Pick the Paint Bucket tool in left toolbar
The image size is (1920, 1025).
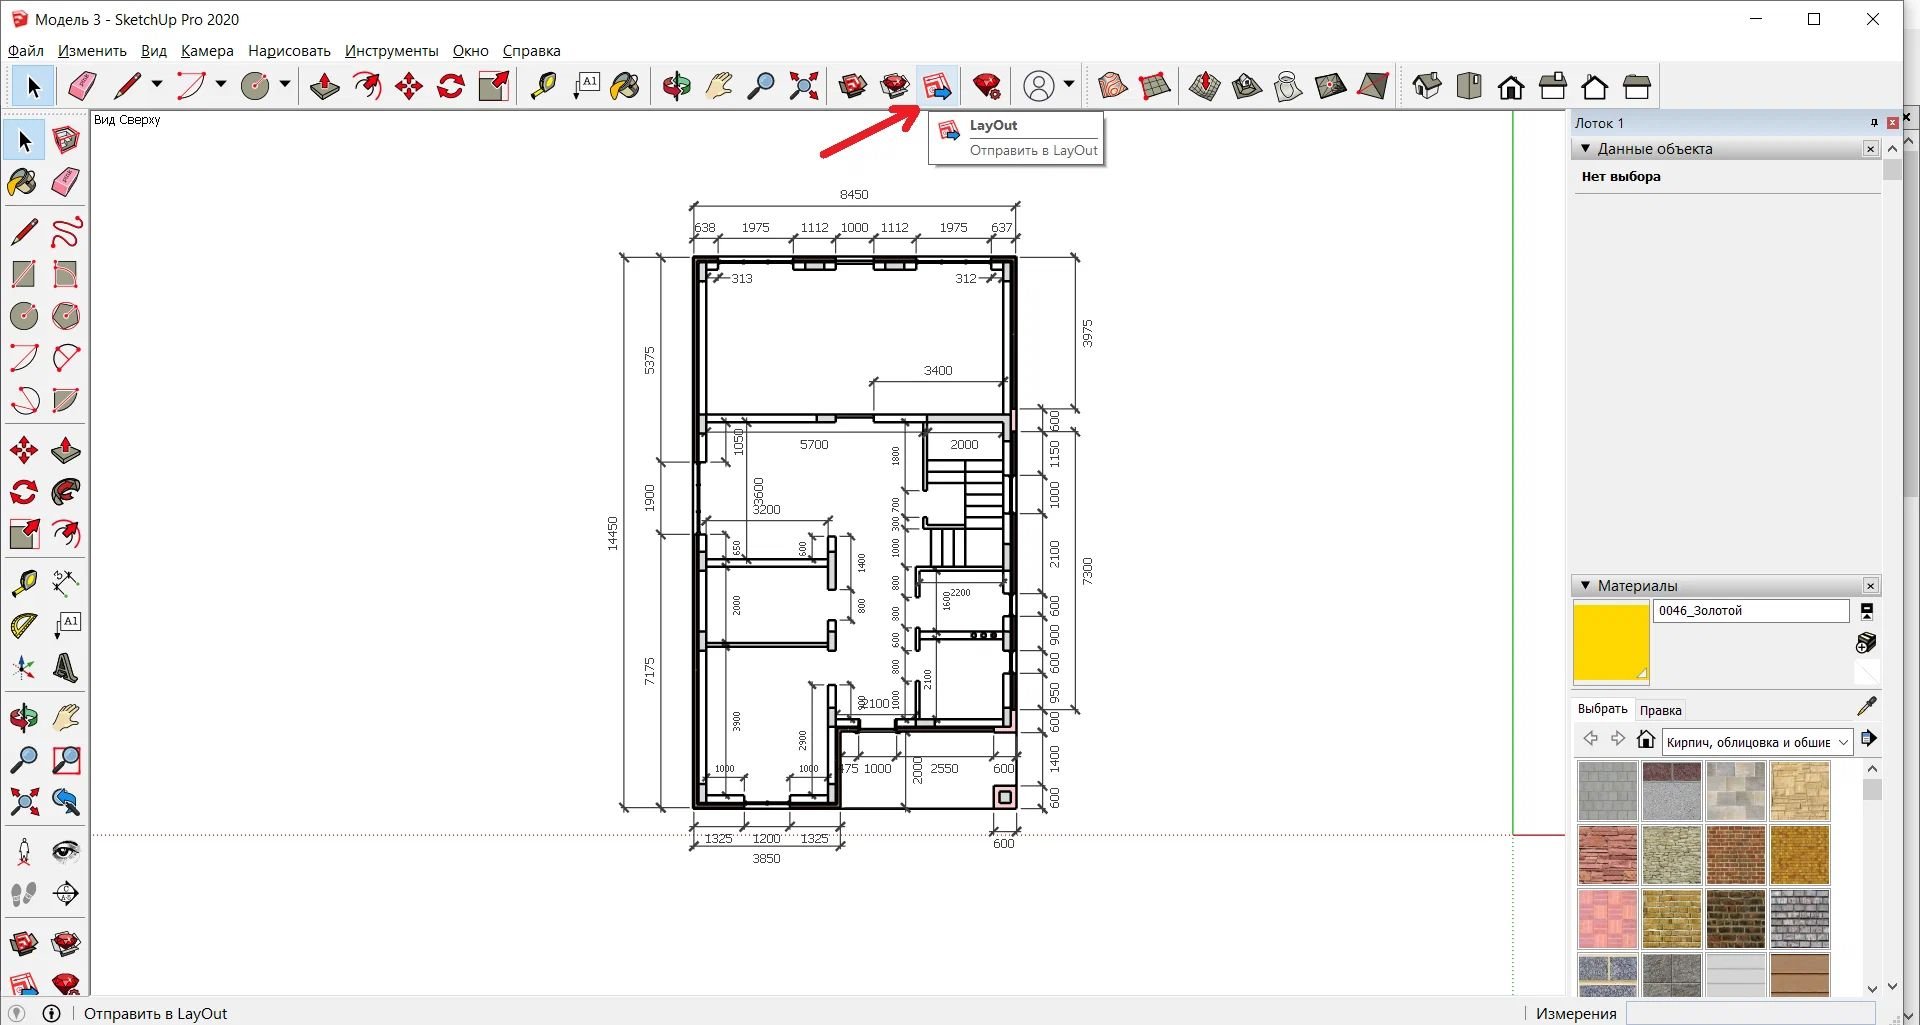tap(23, 182)
